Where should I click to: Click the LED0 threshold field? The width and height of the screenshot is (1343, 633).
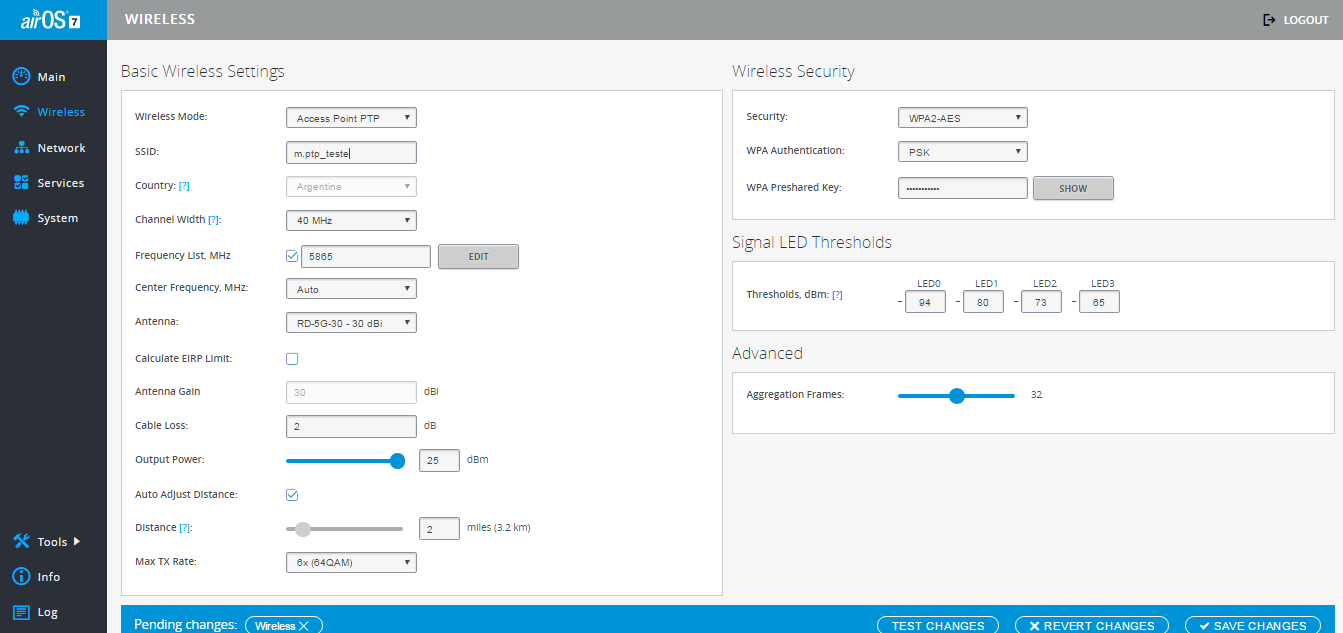[925, 302]
